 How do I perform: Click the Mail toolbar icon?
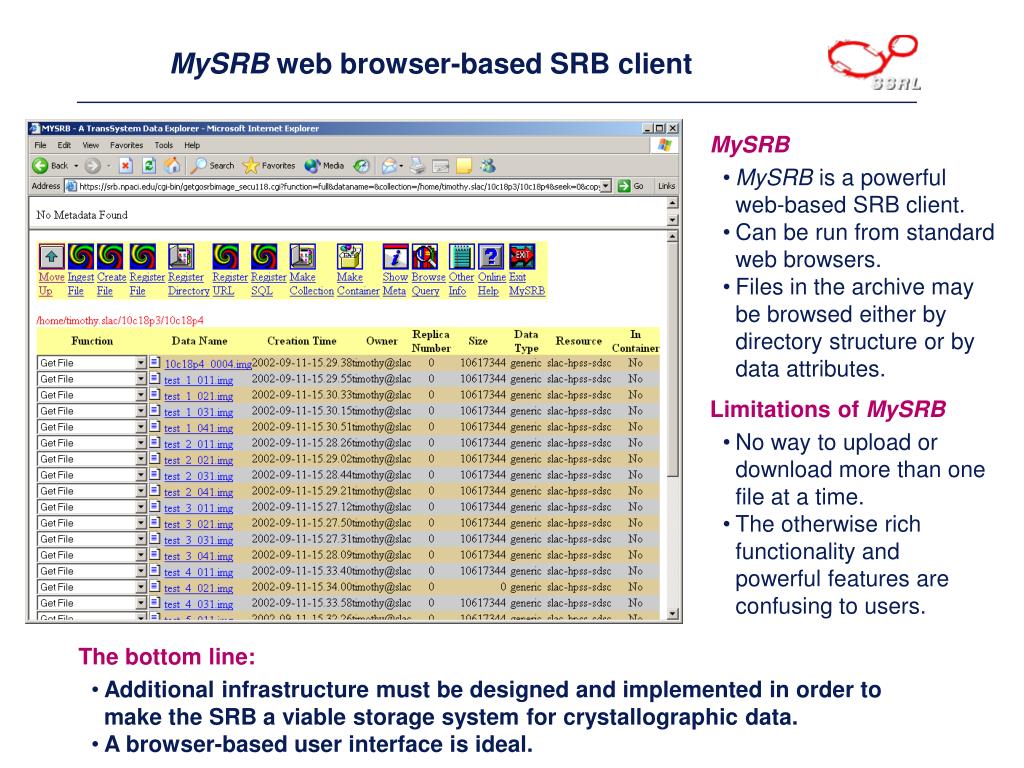390,166
